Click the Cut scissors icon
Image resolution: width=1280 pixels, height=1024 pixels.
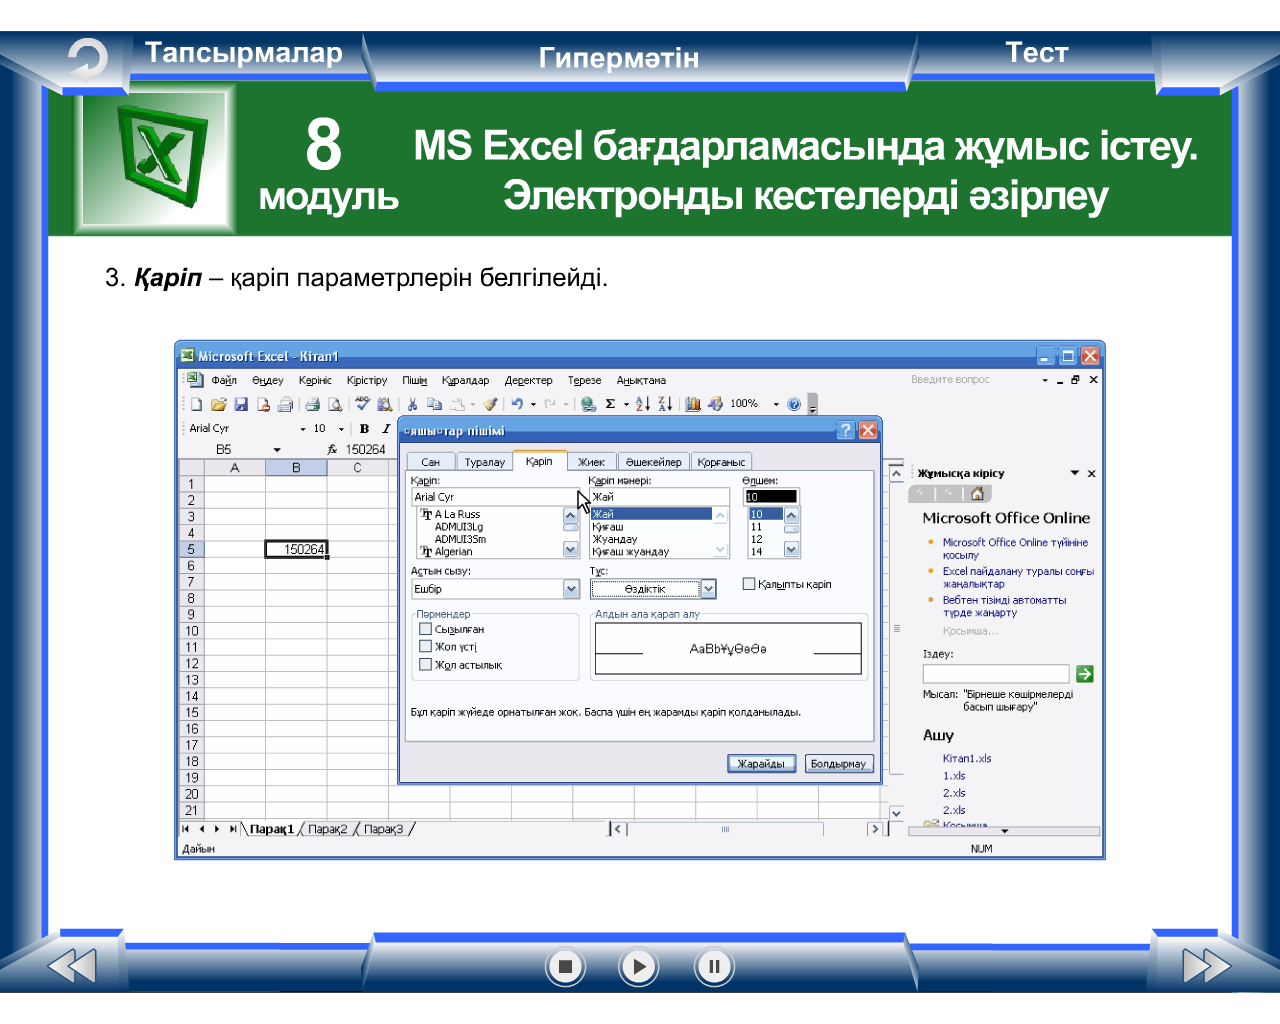tap(412, 404)
